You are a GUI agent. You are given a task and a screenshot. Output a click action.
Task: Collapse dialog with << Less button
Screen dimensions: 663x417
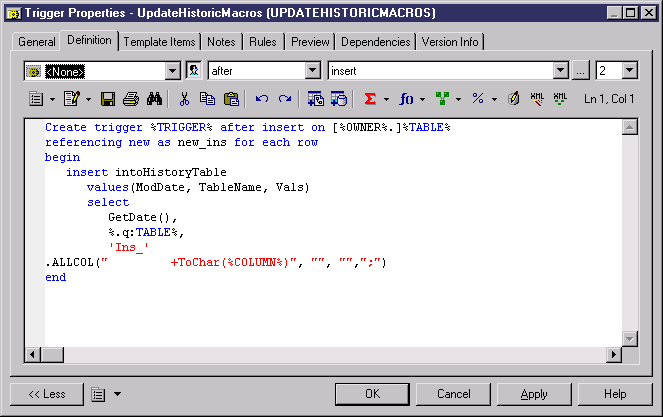pyautogui.click(x=47, y=394)
